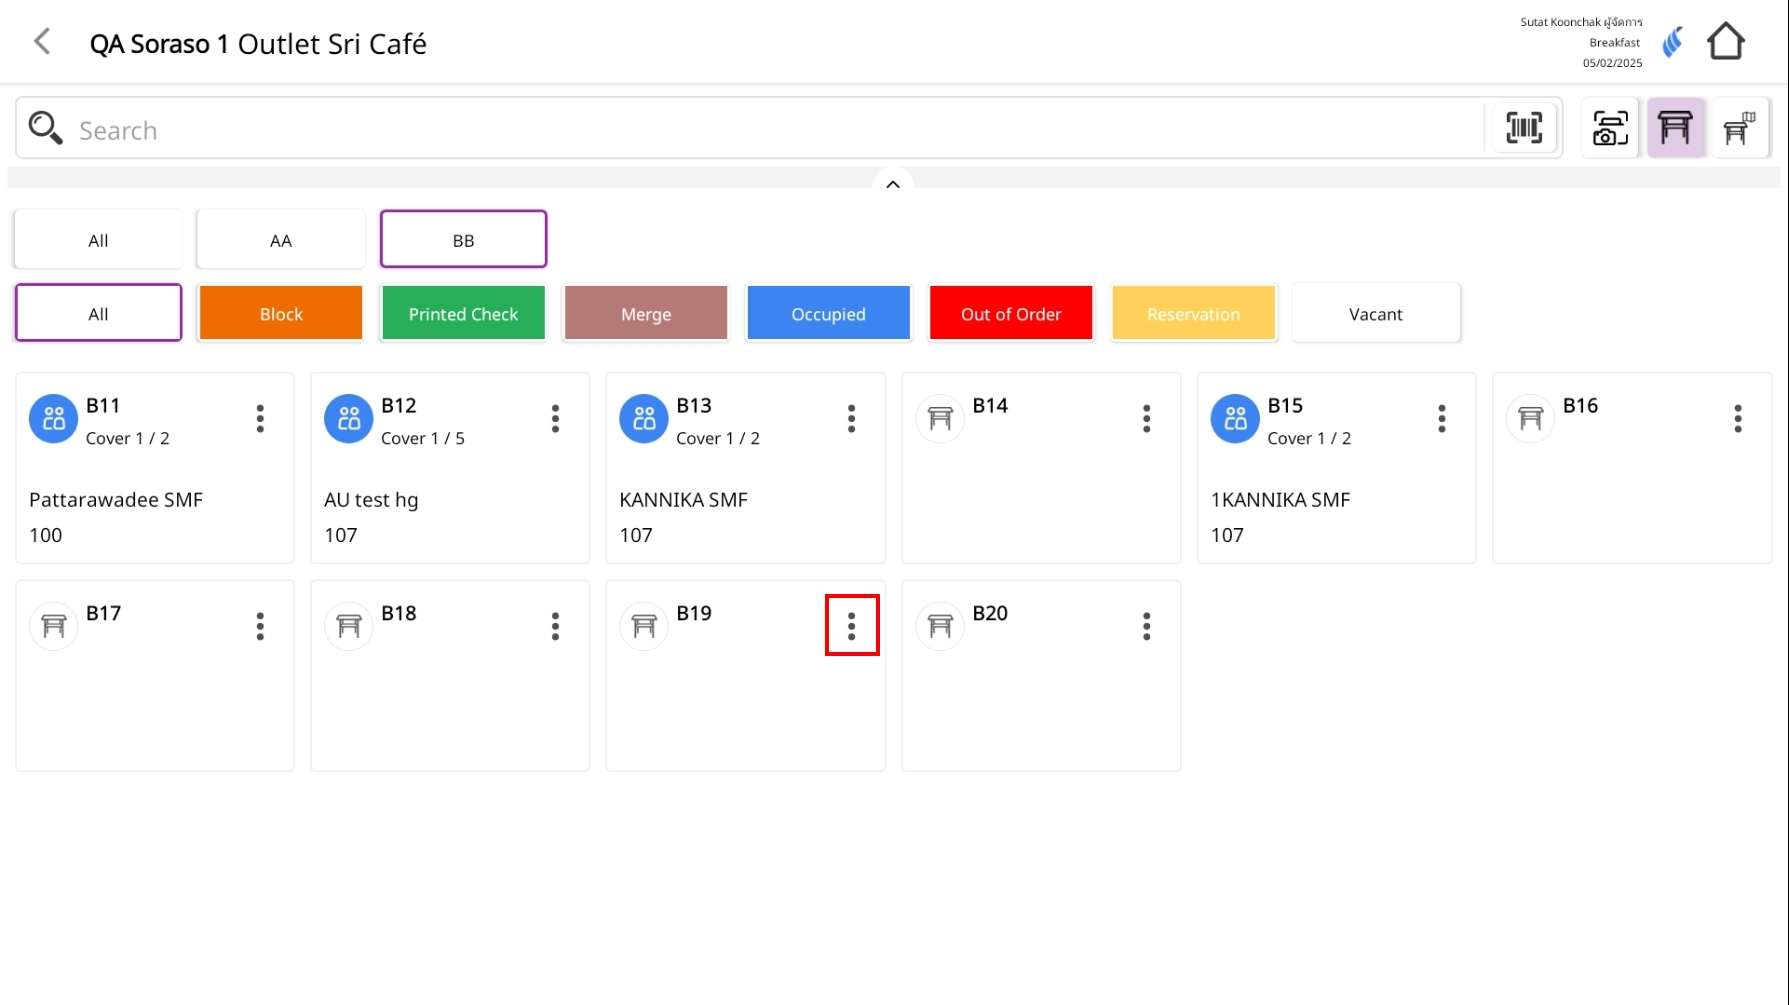Filter tables by Vacant status
Screen dimensions: 1789x1005
pyautogui.click(x=1375, y=314)
